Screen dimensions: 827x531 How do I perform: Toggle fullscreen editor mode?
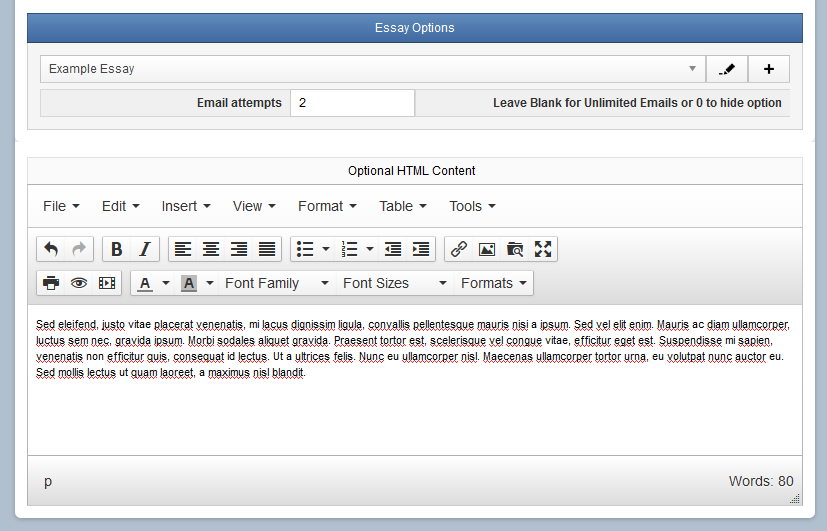(x=543, y=249)
